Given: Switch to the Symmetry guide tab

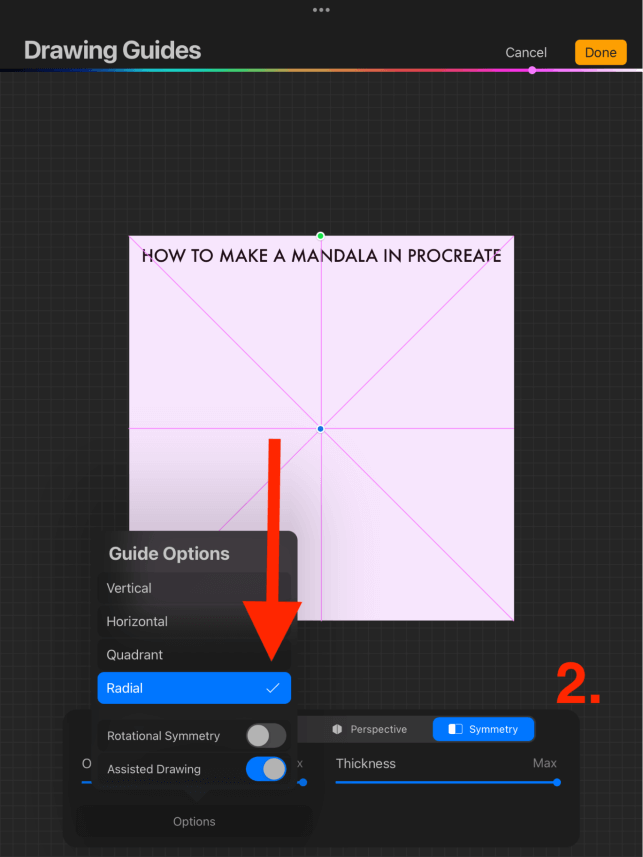Looking at the screenshot, I should point(483,729).
